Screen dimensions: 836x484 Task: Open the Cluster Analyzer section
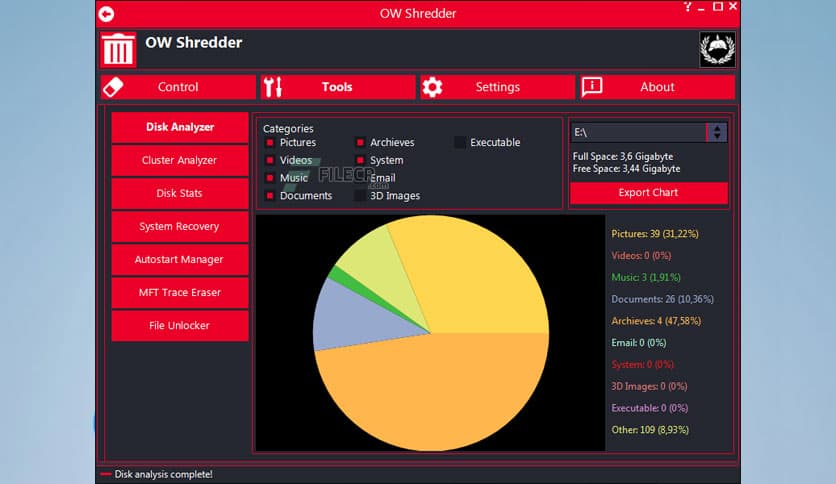click(179, 160)
